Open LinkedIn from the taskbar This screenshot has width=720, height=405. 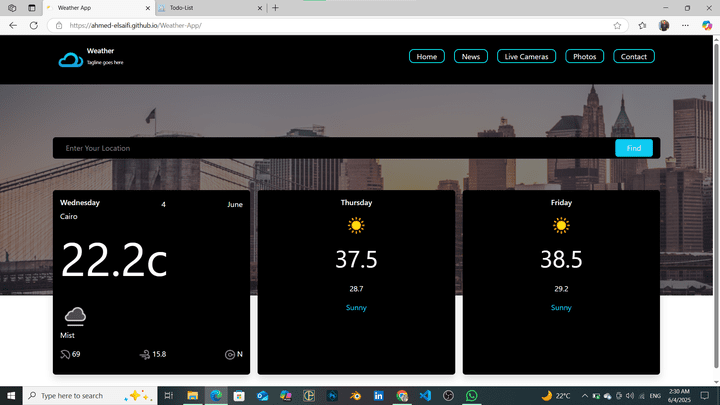coord(378,395)
